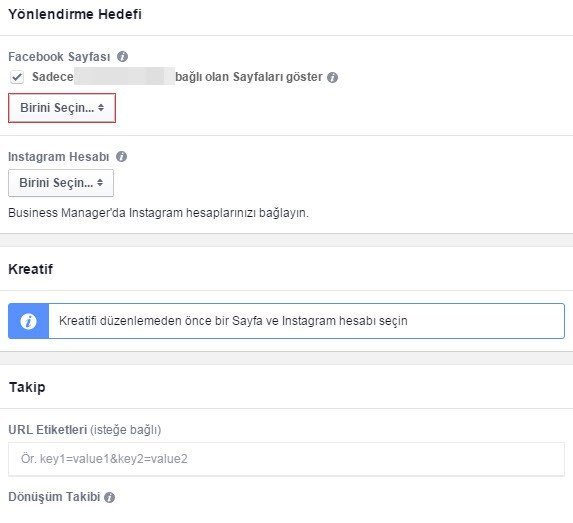Click the info icon beside Facebook Sayfası

pyautogui.click(x=122, y=57)
